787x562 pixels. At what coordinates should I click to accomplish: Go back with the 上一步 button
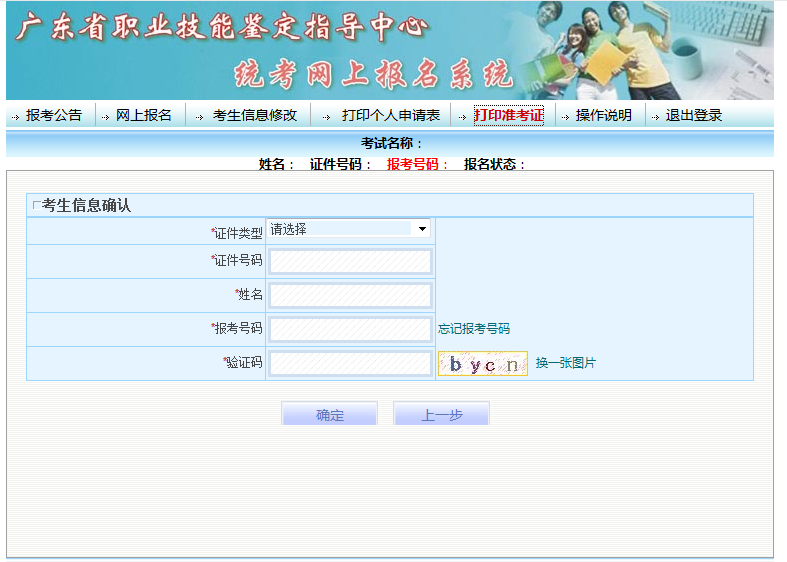(441, 415)
